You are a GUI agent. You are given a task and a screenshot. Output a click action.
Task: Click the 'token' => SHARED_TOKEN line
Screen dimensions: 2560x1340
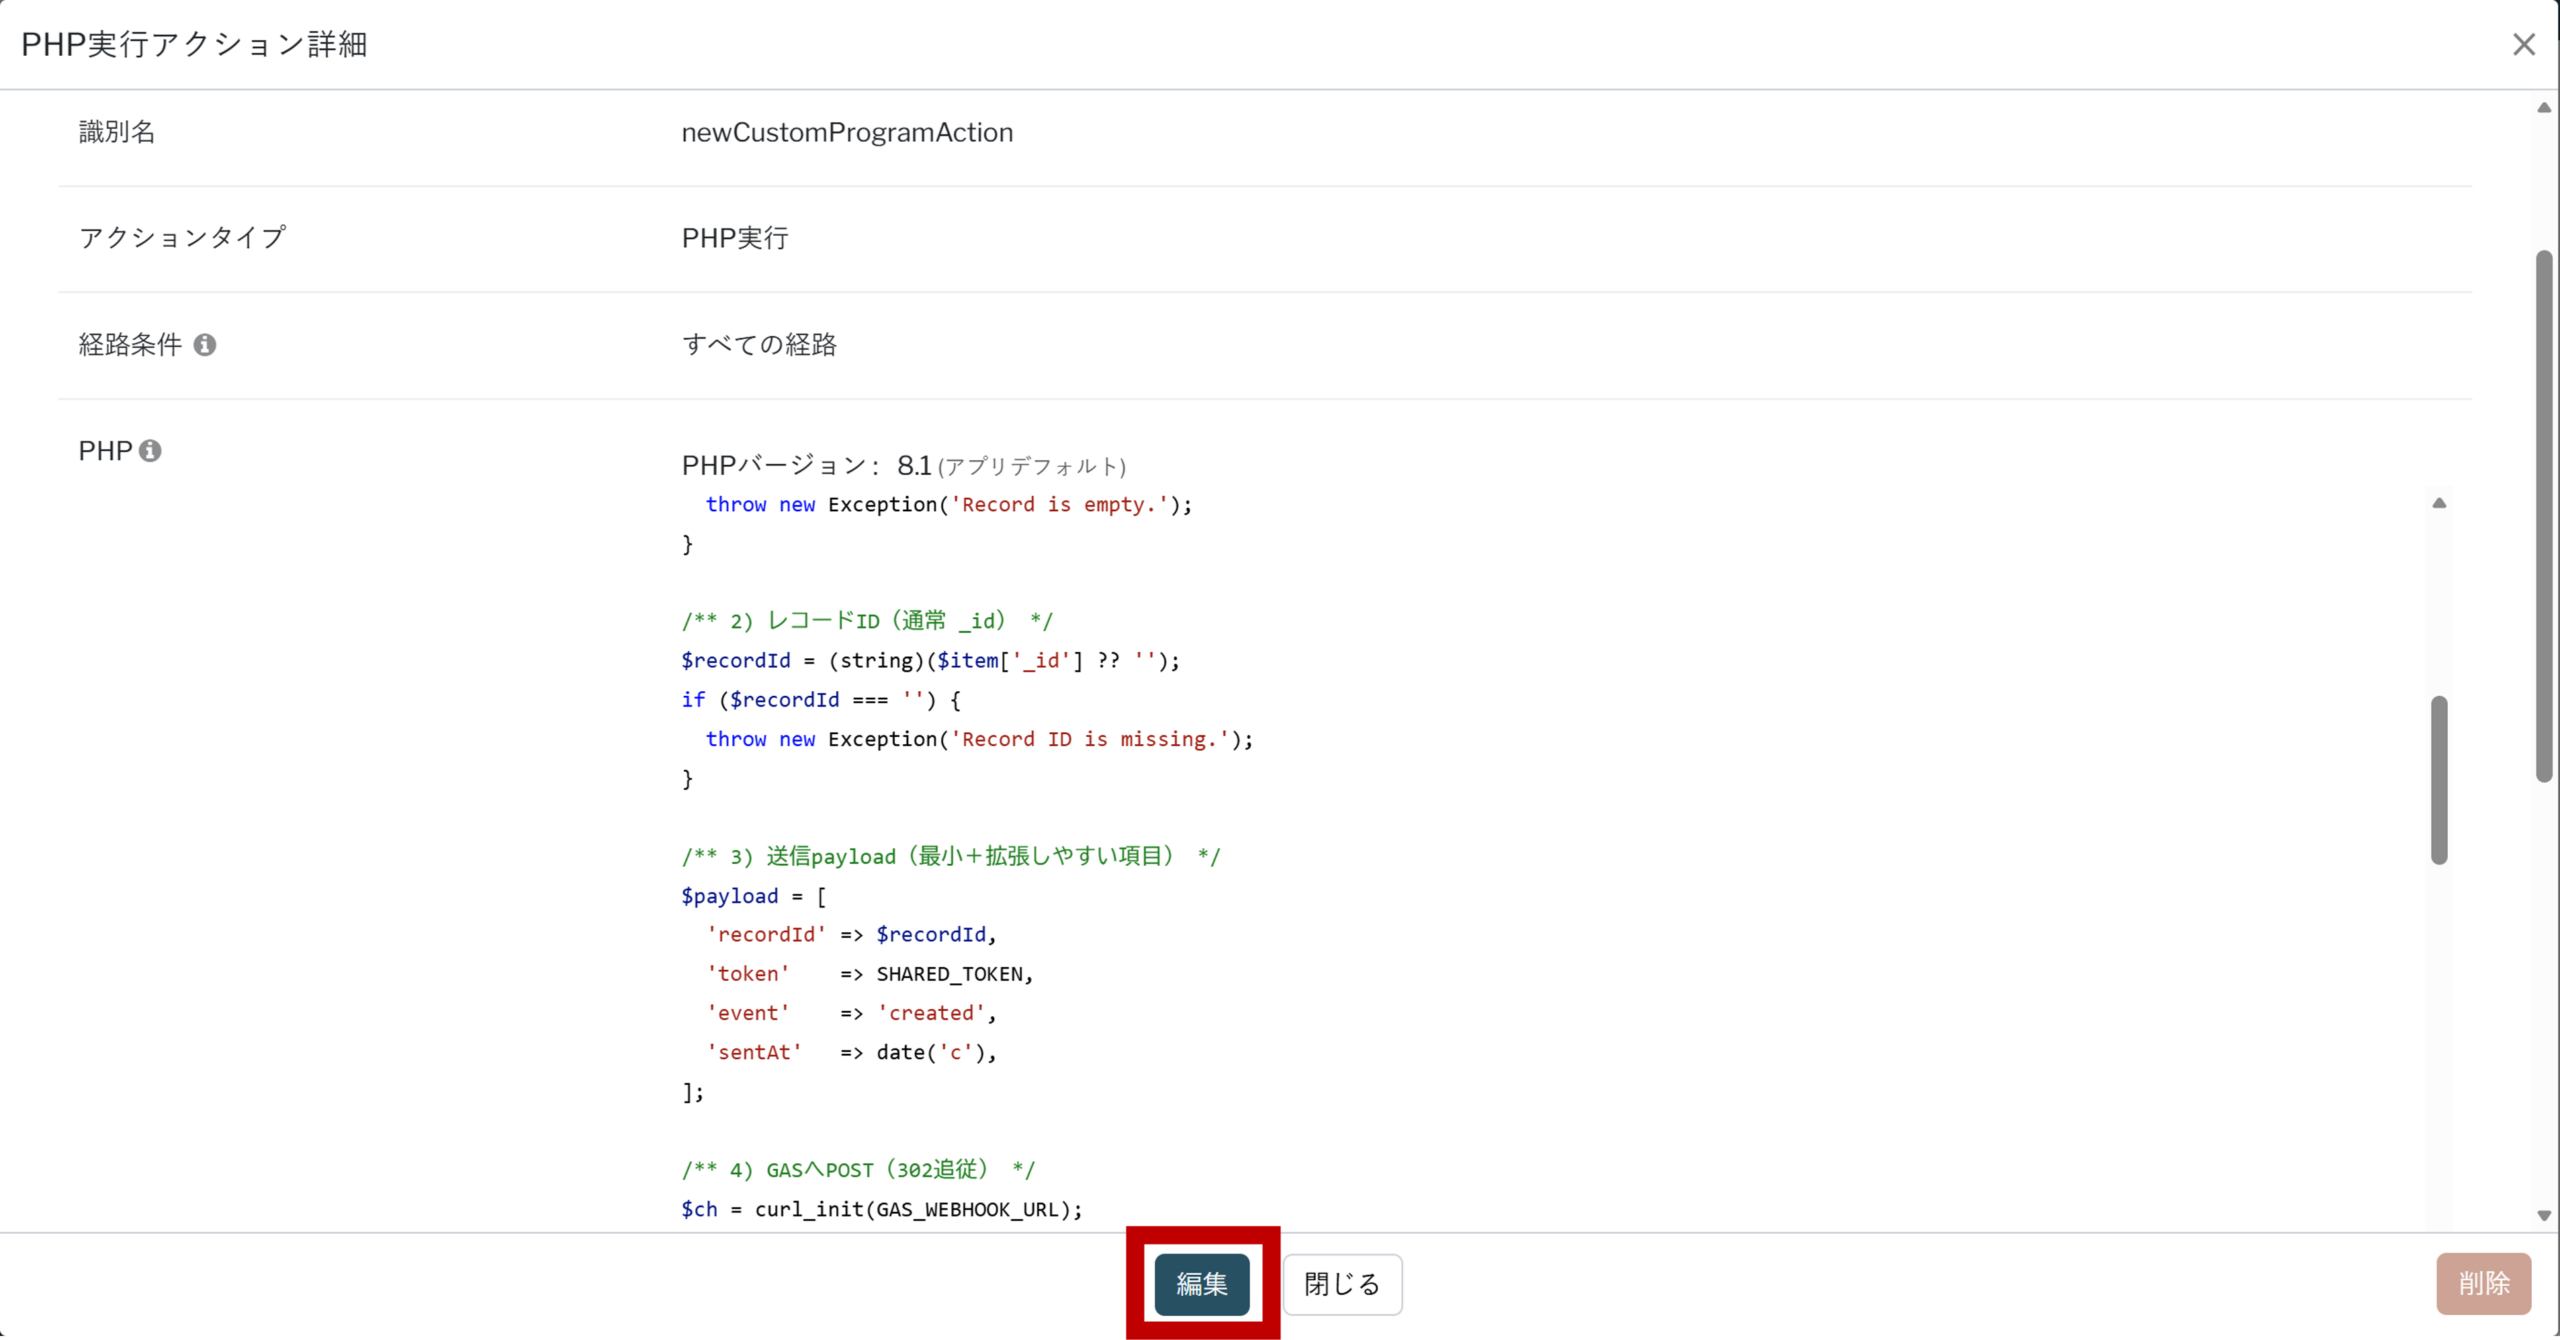(869, 974)
